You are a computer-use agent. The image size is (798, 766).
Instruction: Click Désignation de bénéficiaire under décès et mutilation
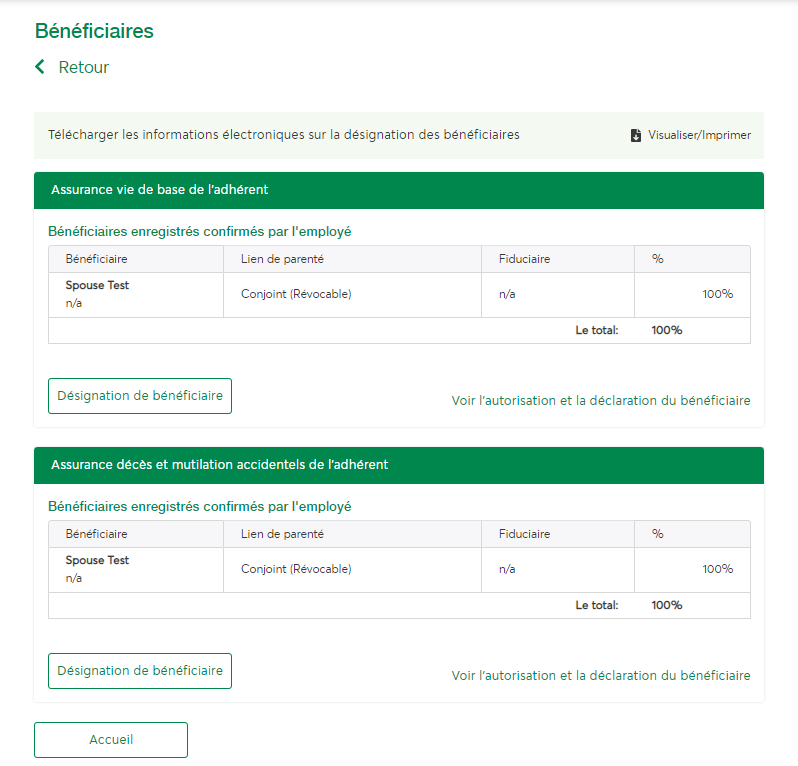[140, 671]
